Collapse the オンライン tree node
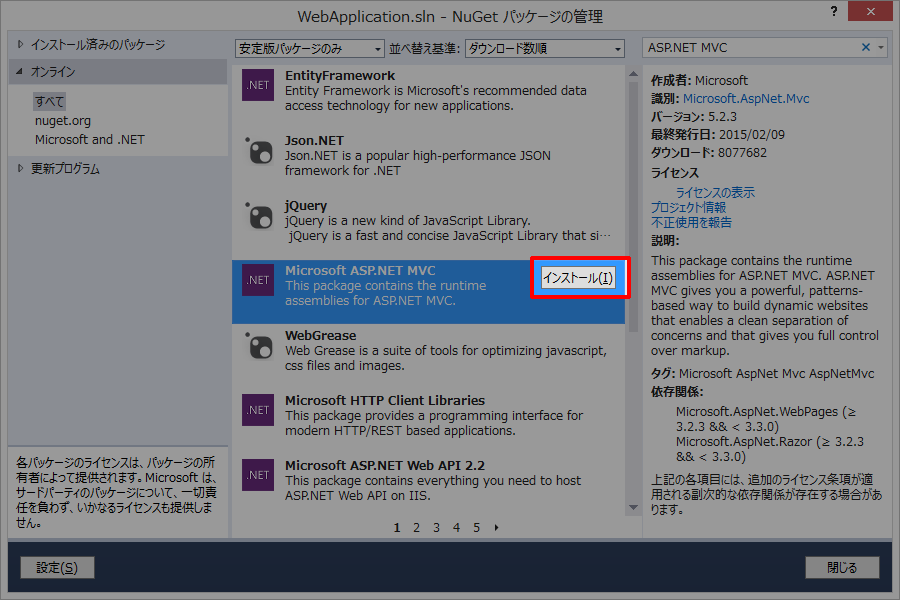The height and width of the screenshot is (600, 900). (x=20, y=71)
